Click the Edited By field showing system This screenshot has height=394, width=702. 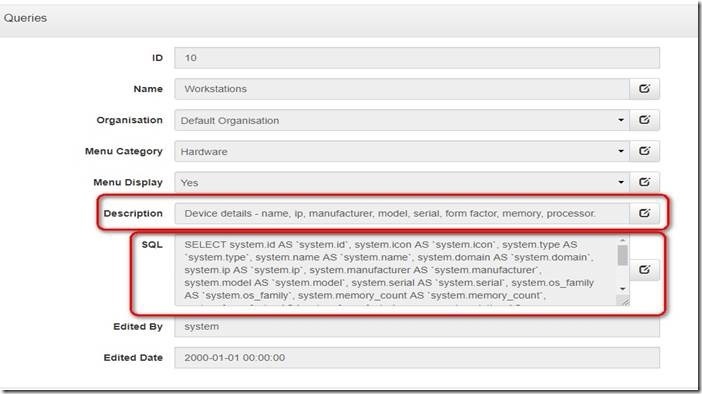click(x=417, y=326)
